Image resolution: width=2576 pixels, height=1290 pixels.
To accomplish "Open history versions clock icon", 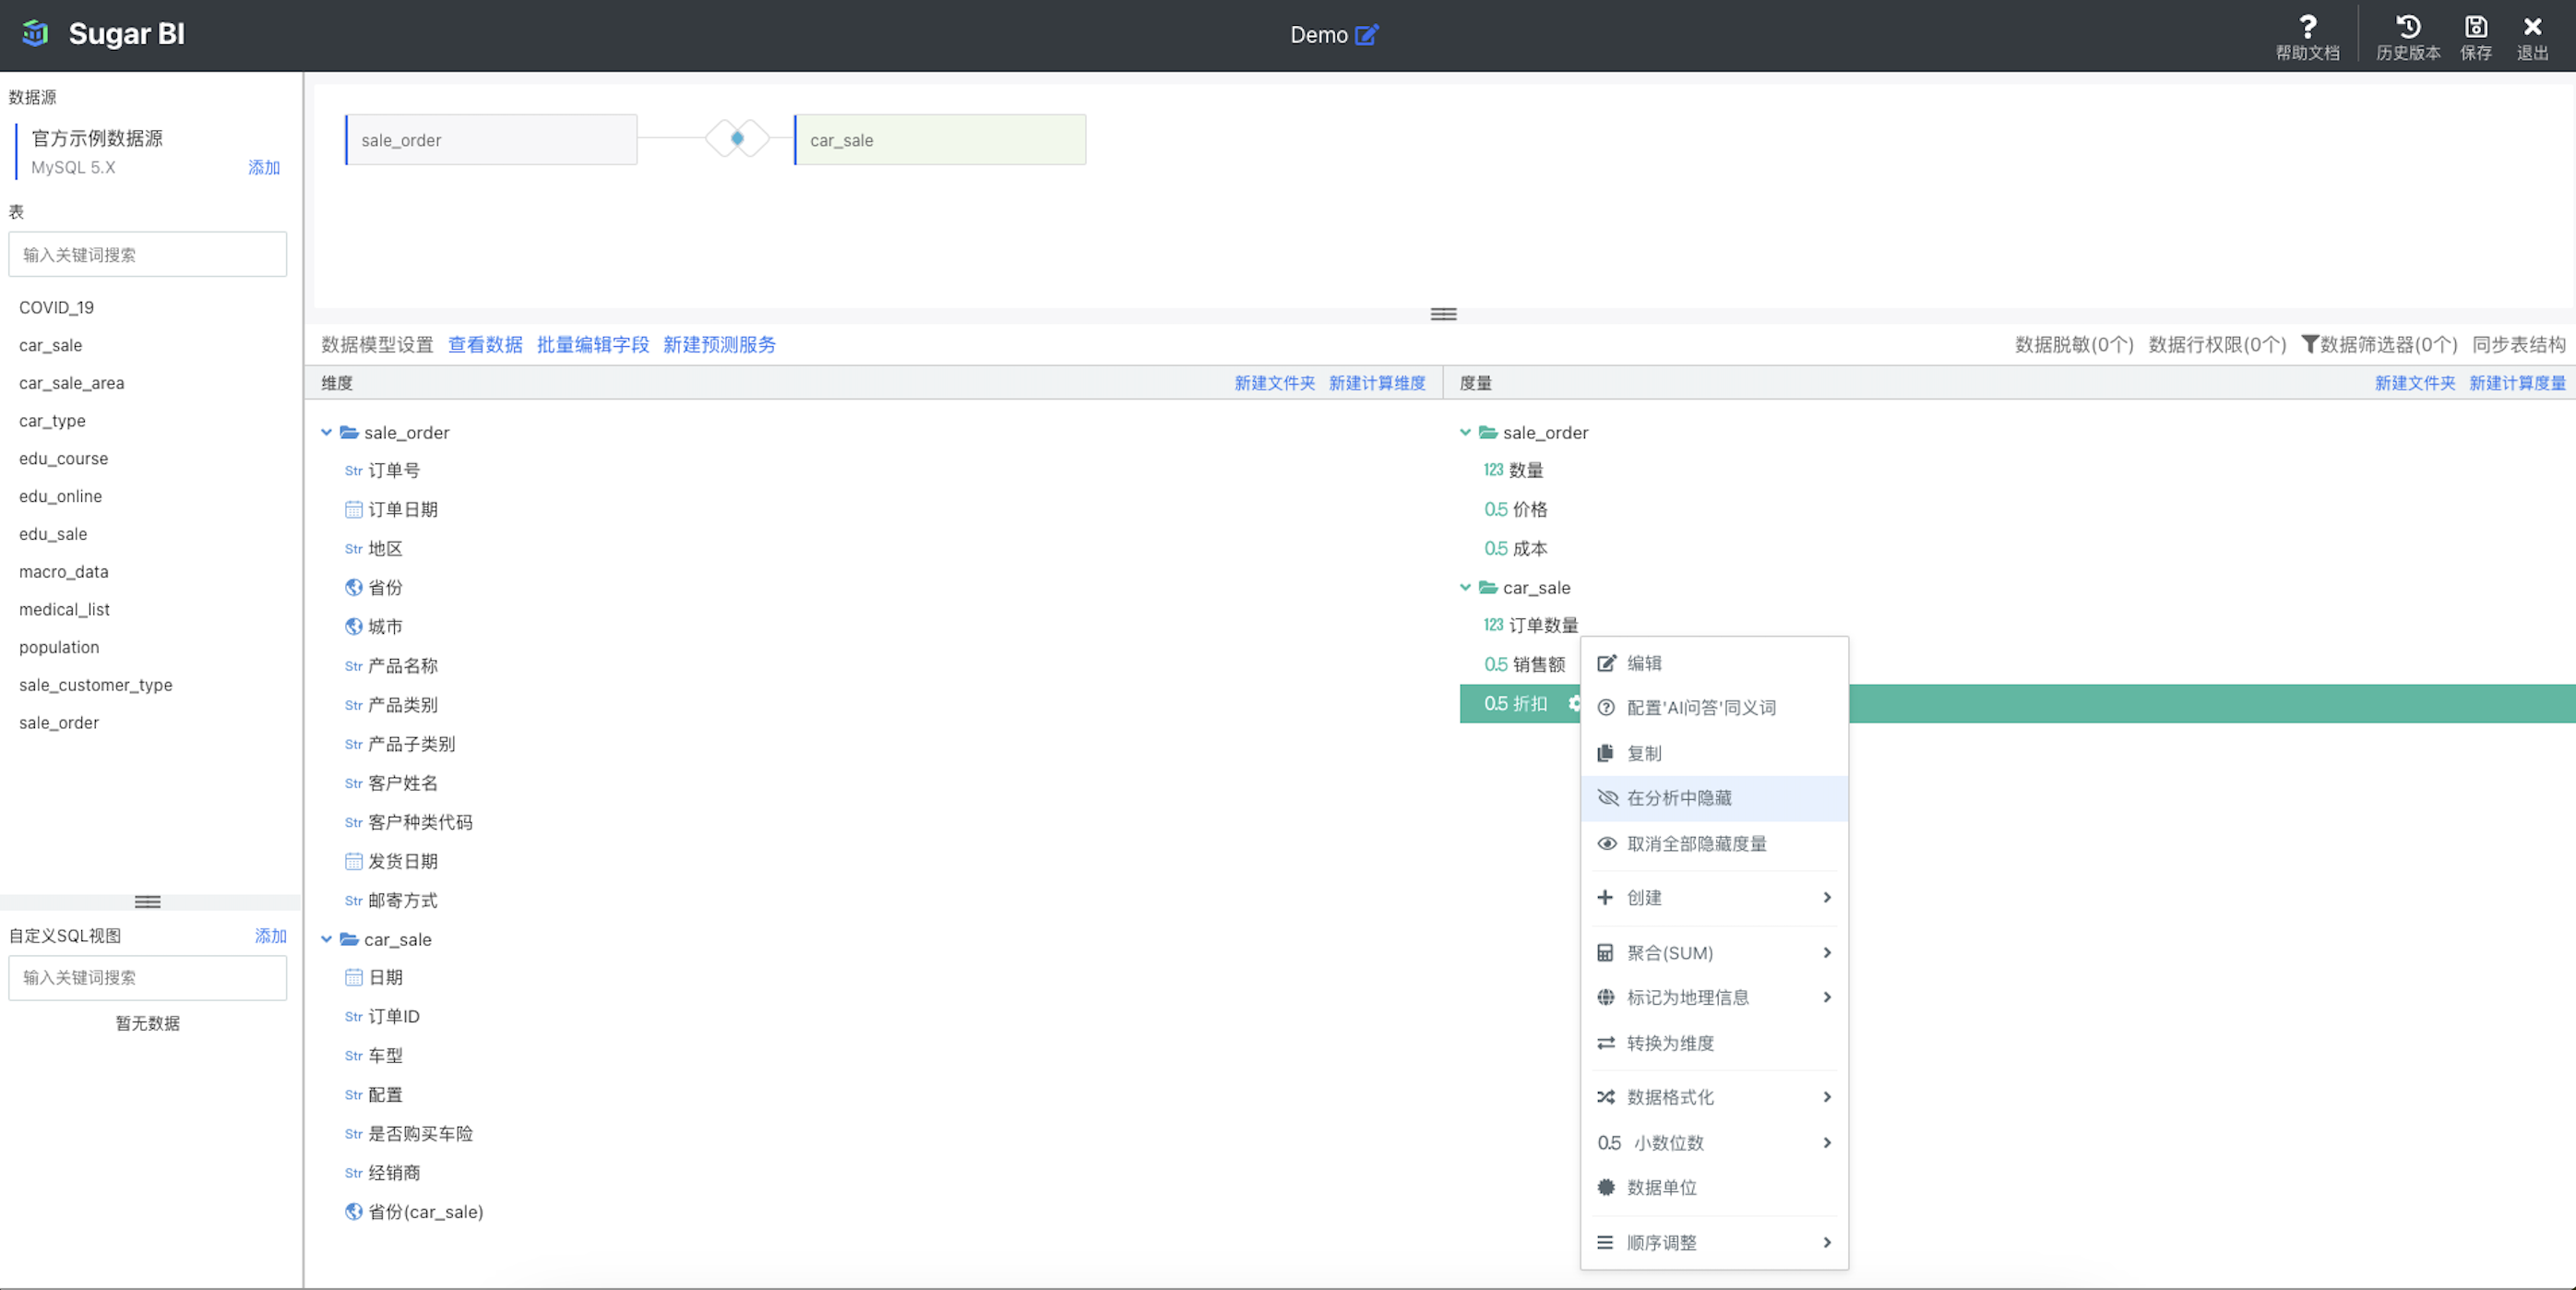I will coord(2408,27).
